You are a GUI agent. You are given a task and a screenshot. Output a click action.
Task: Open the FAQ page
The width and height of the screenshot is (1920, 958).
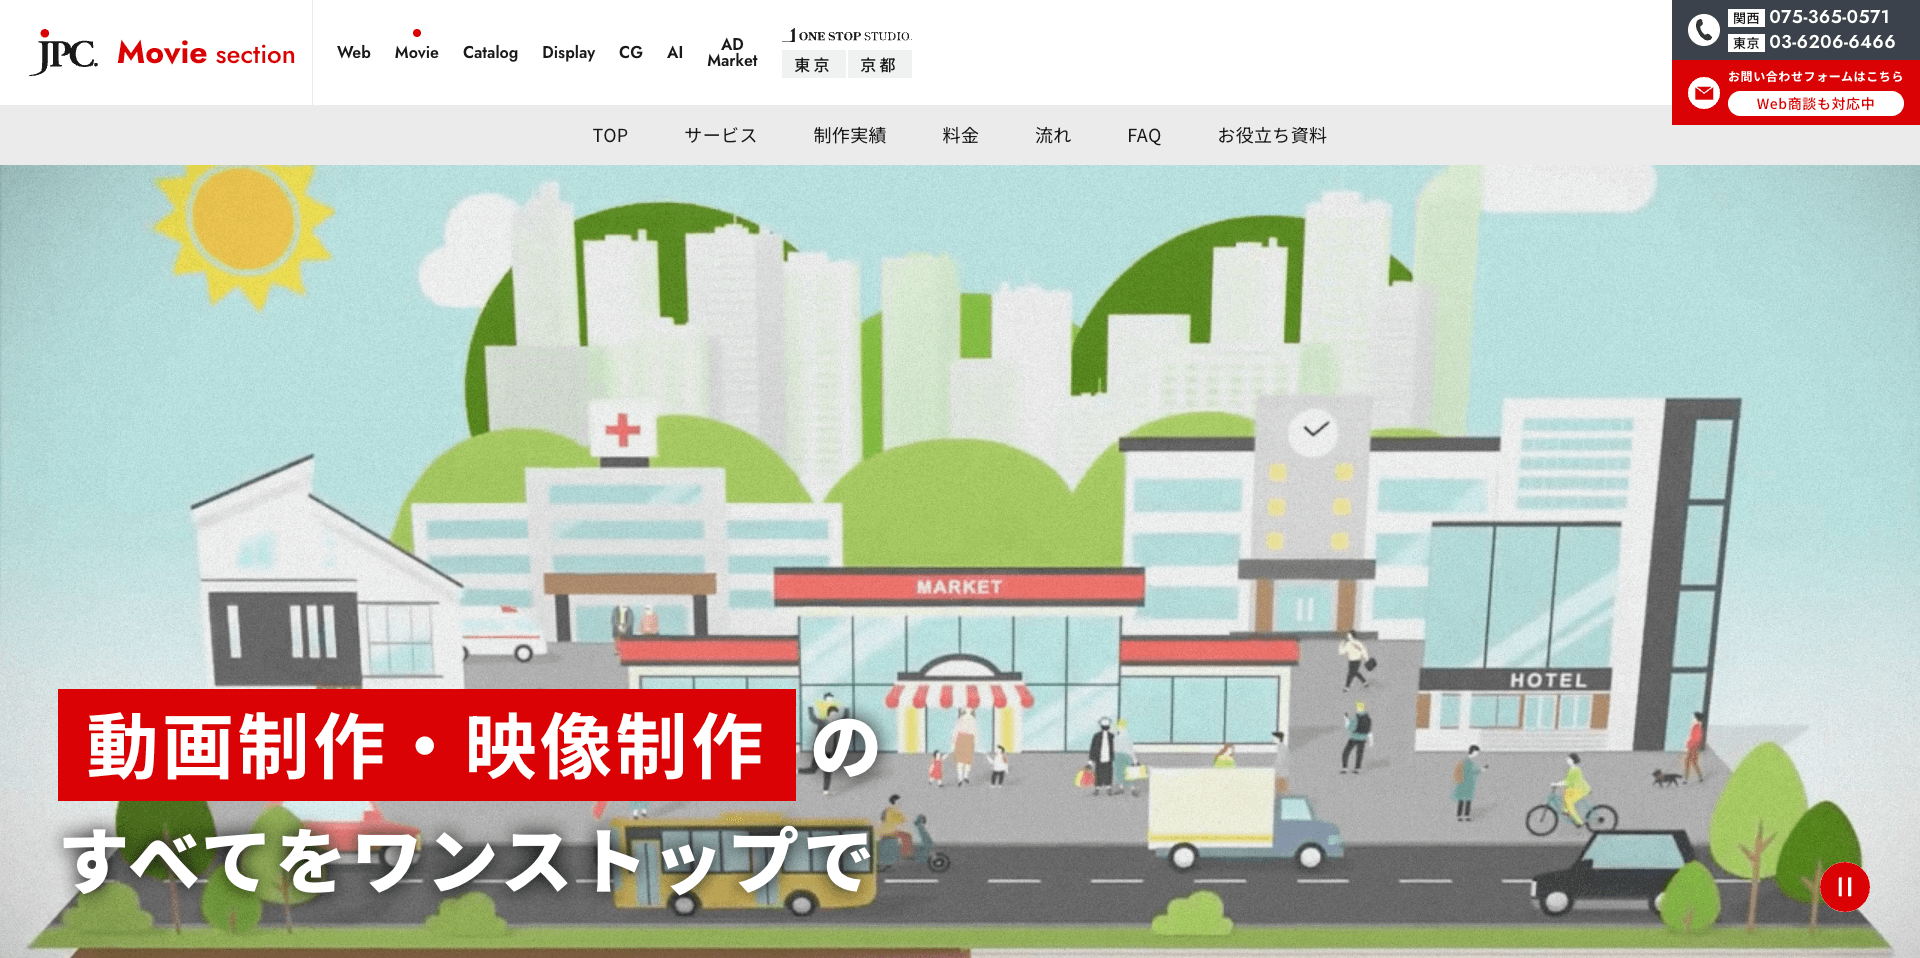(1143, 135)
